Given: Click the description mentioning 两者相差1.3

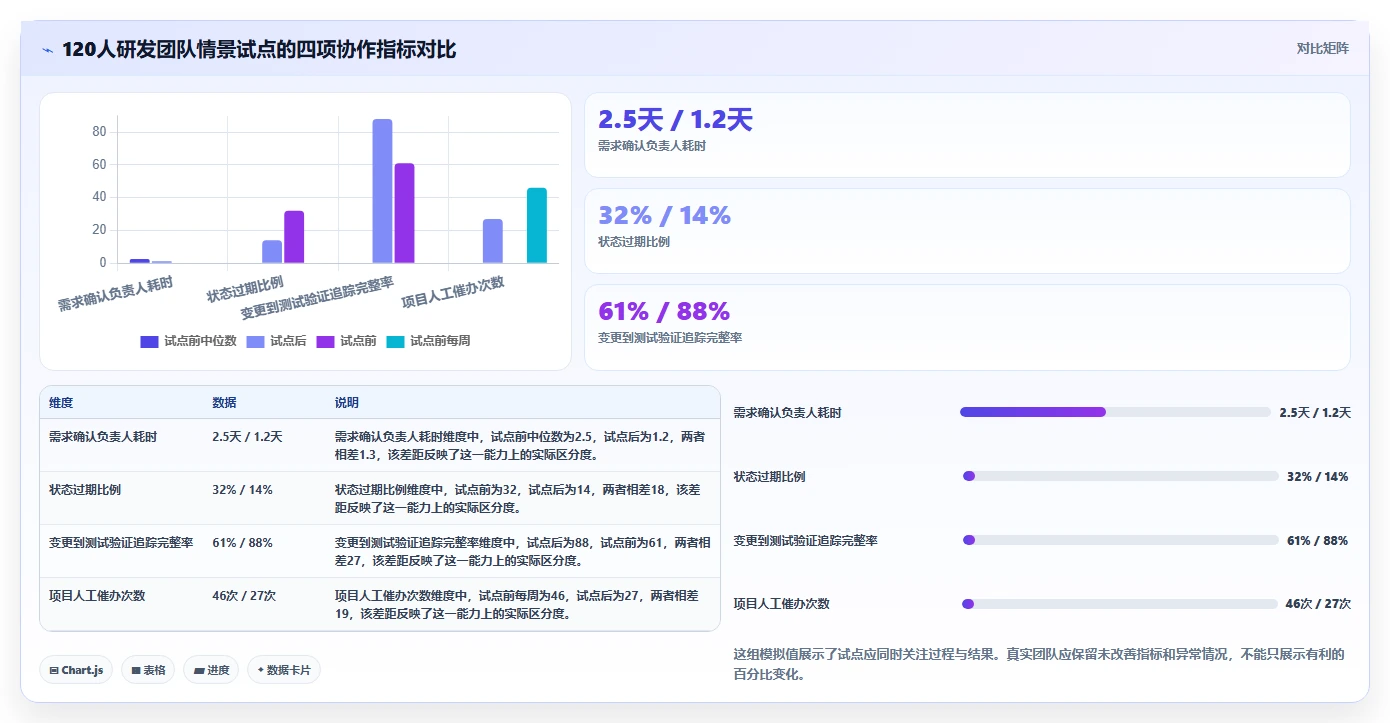Looking at the screenshot, I should tap(520, 446).
